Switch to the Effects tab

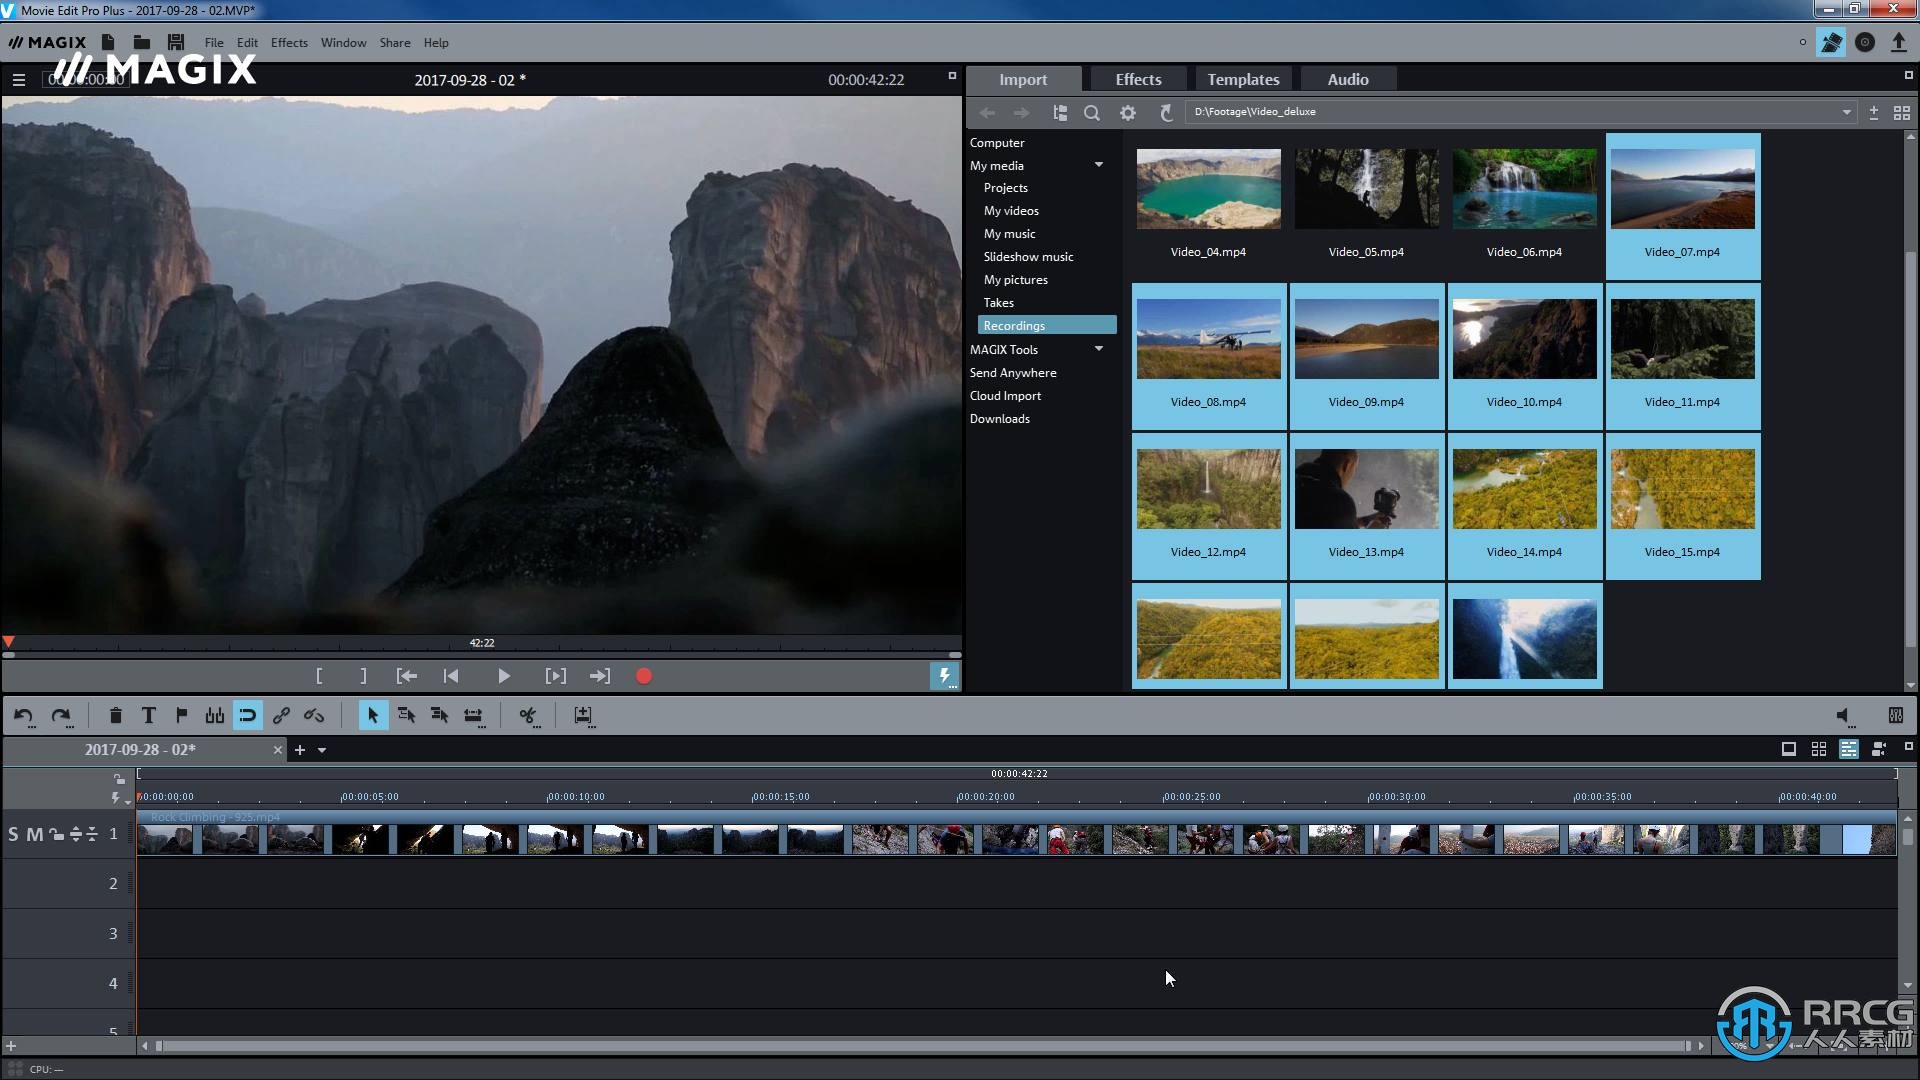pyautogui.click(x=1138, y=79)
